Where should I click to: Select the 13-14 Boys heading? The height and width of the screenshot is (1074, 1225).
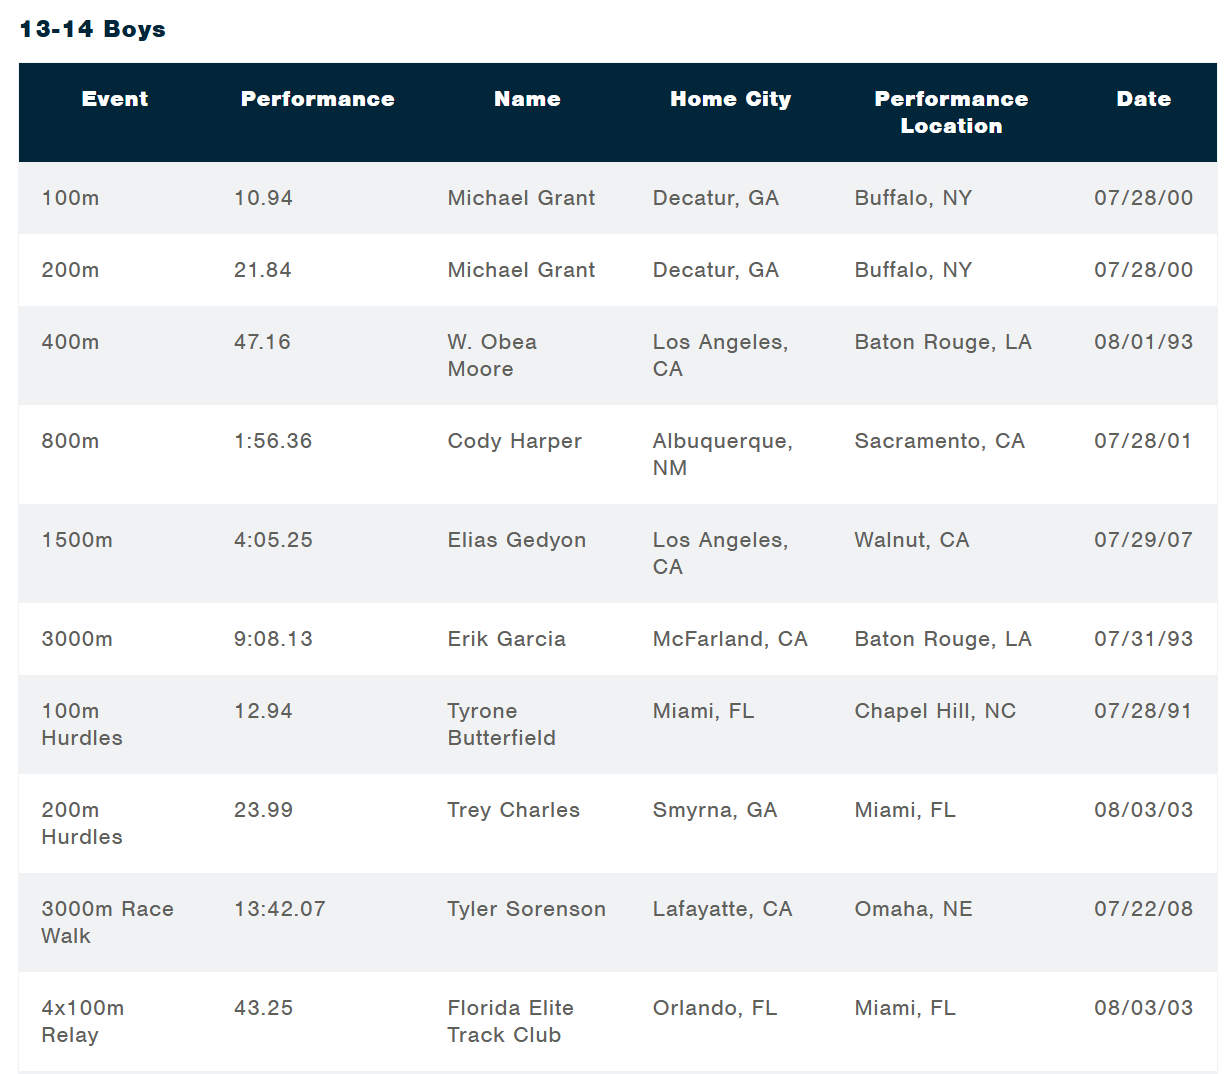tap(93, 29)
